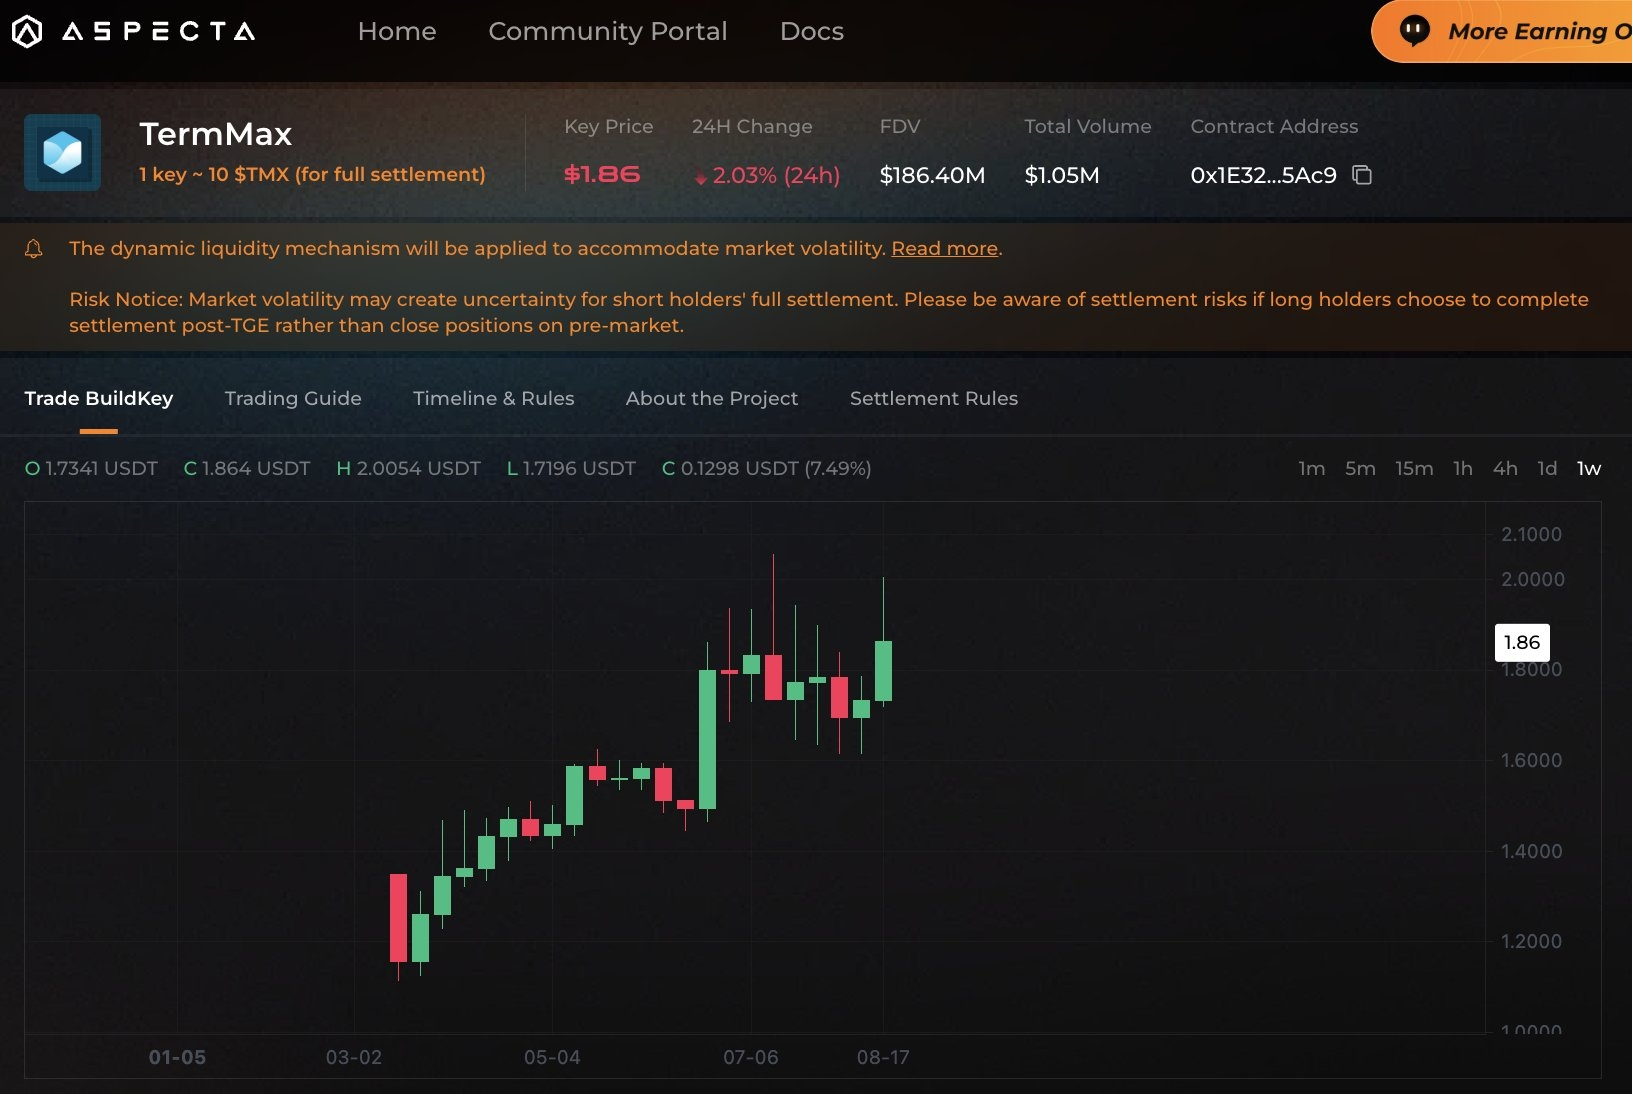The height and width of the screenshot is (1094, 1632).
Task: Click the 1 key ~ 10 $TMX text
Action: tap(312, 174)
